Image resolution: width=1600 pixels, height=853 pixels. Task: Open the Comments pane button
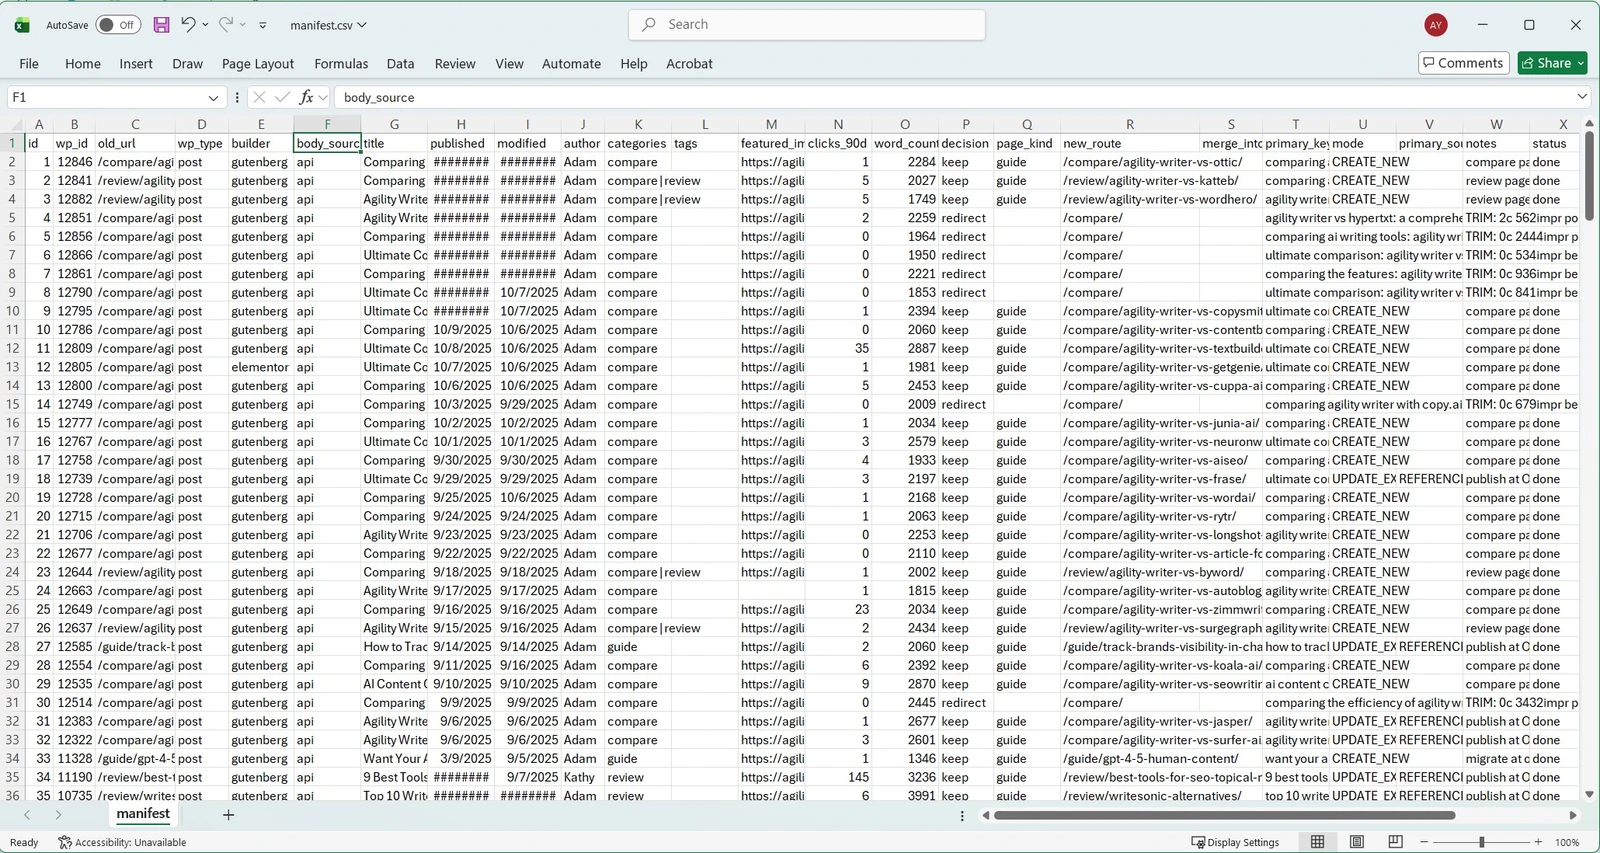(1463, 63)
